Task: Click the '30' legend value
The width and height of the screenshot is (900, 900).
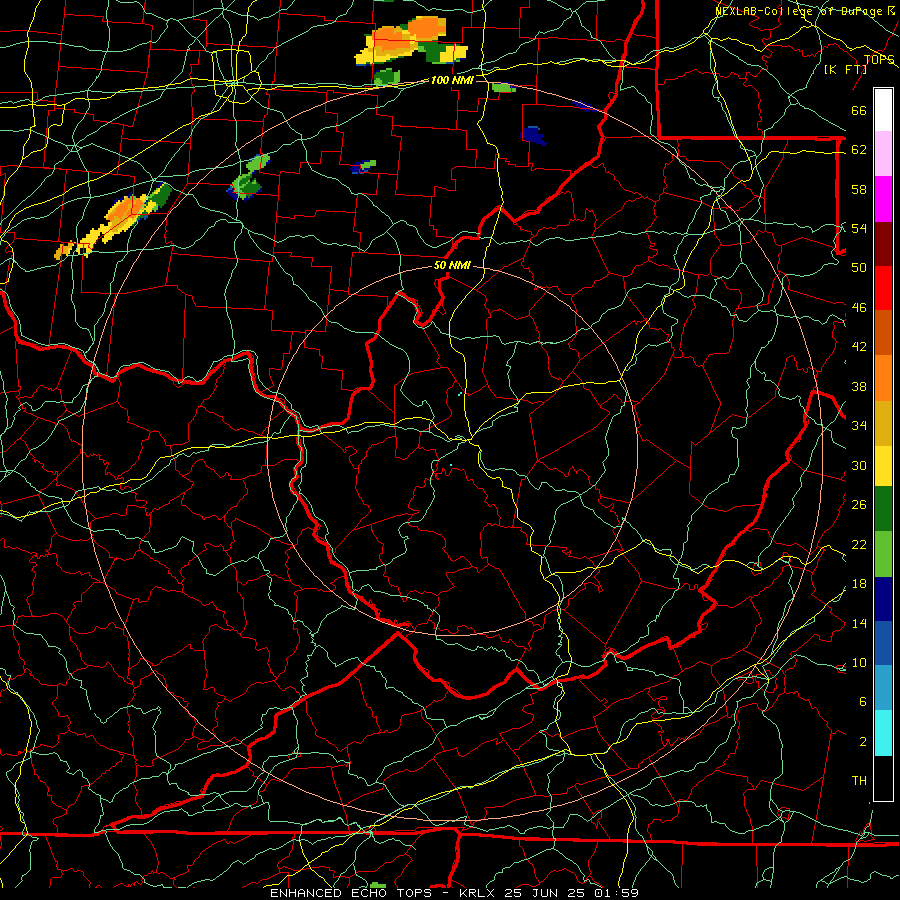Action: 859,465
